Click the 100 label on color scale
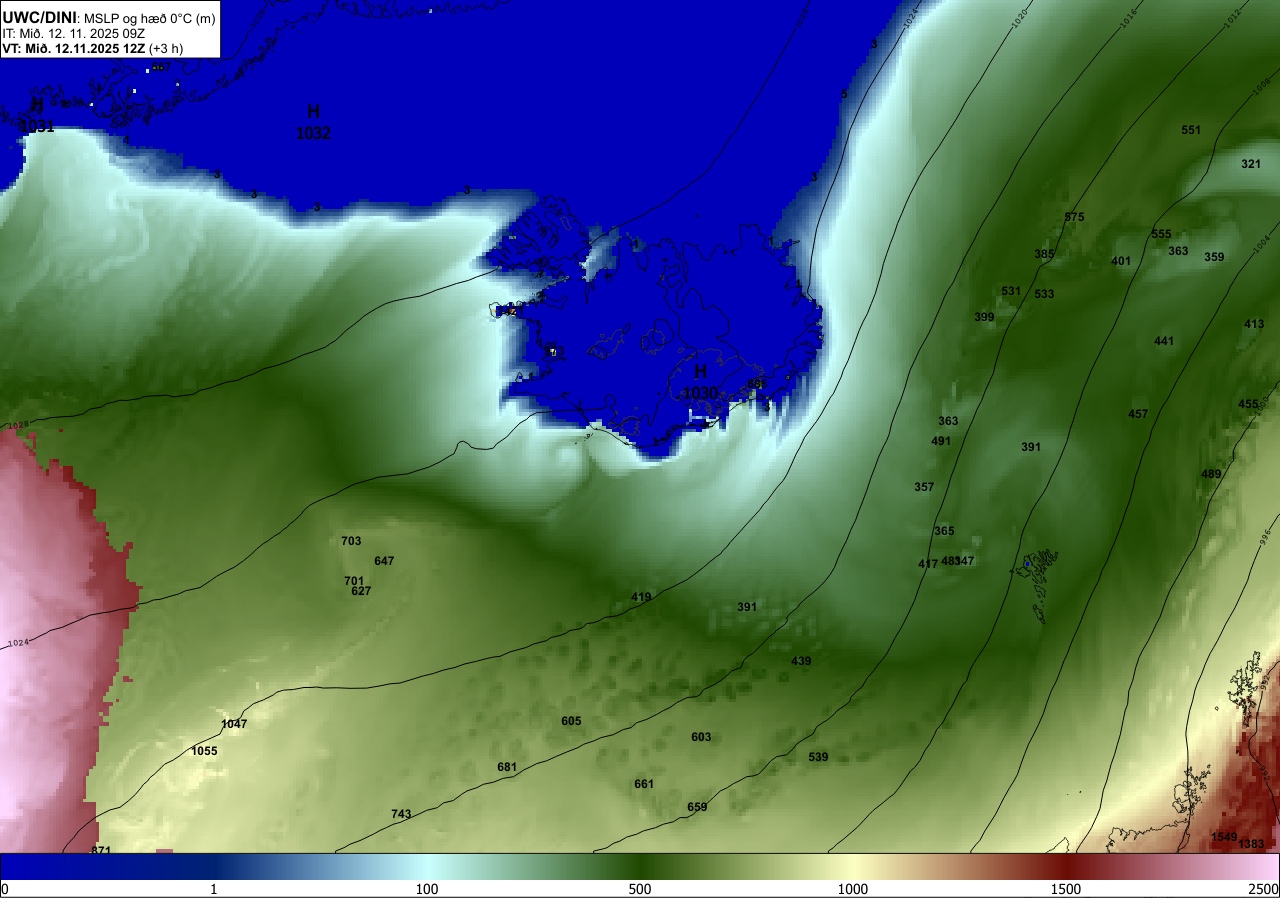1280x898 pixels. click(427, 889)
